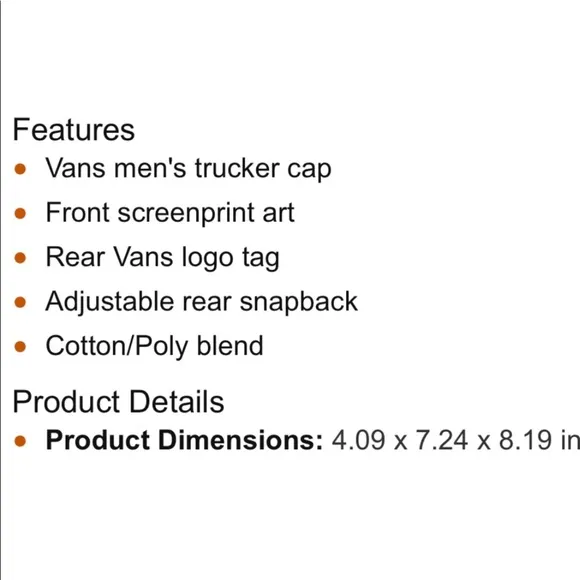This screenshot has width=580, height=580.
Task: Click the bullet beside Vans men's trucker cap
Action: (20, 169)
